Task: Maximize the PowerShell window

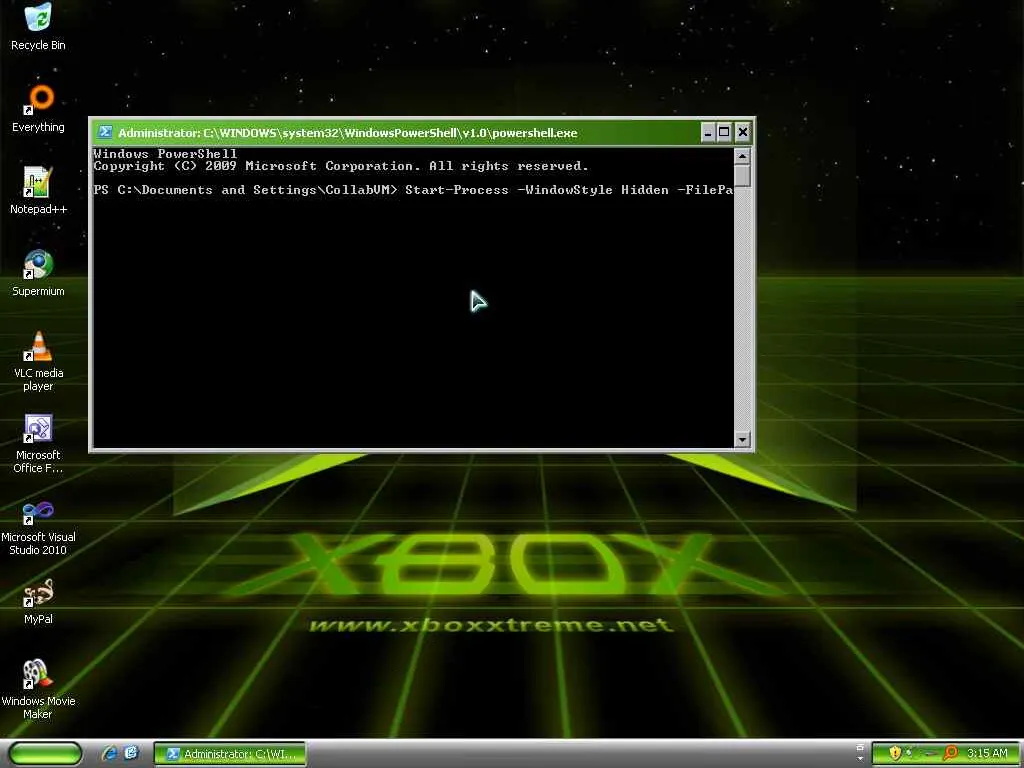Action: point(724,133)
